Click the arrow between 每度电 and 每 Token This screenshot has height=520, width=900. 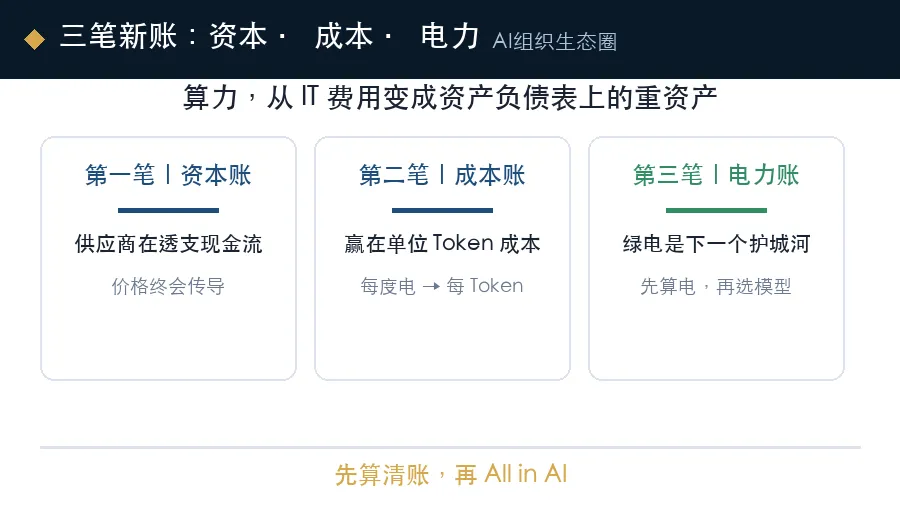tap(431, 286)
